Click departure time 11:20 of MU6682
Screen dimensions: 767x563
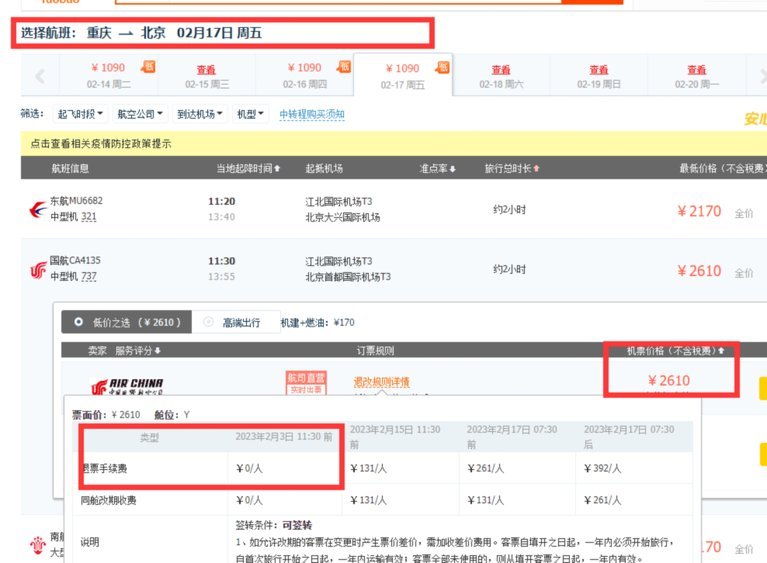point(222,202)
